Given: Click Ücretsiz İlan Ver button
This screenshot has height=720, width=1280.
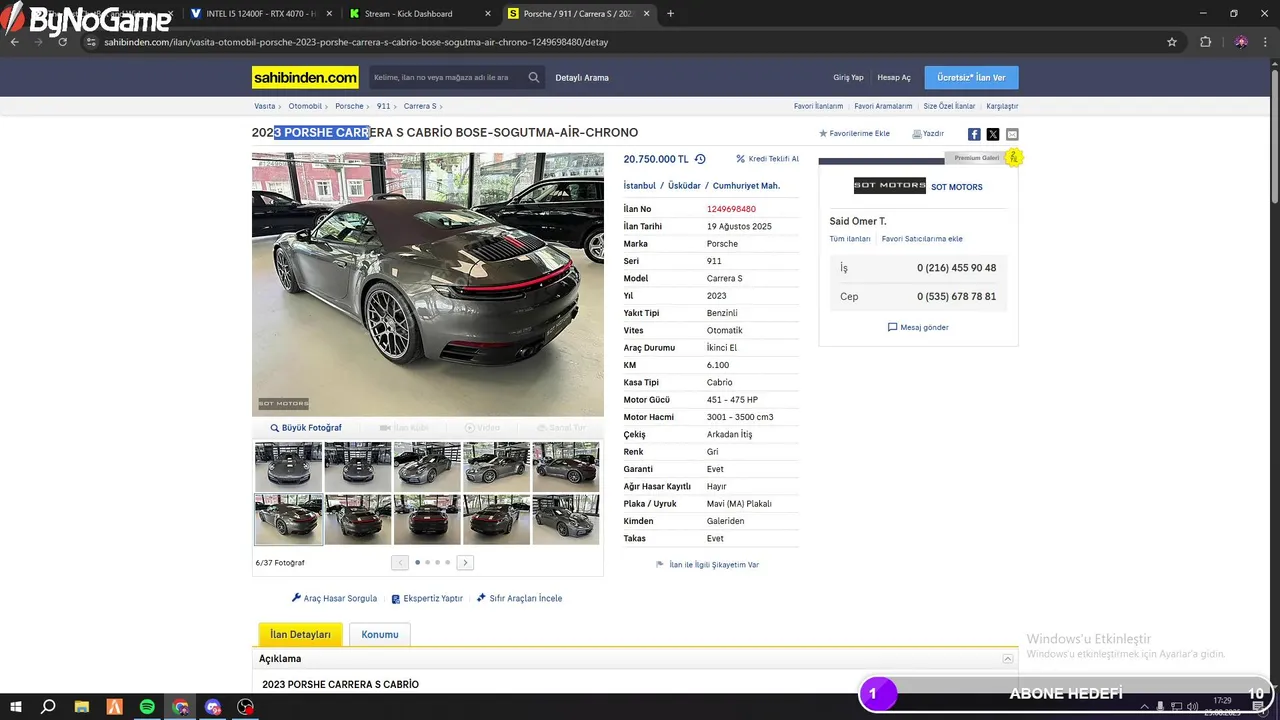Looking at the screenshot, I should coord(971,77).
